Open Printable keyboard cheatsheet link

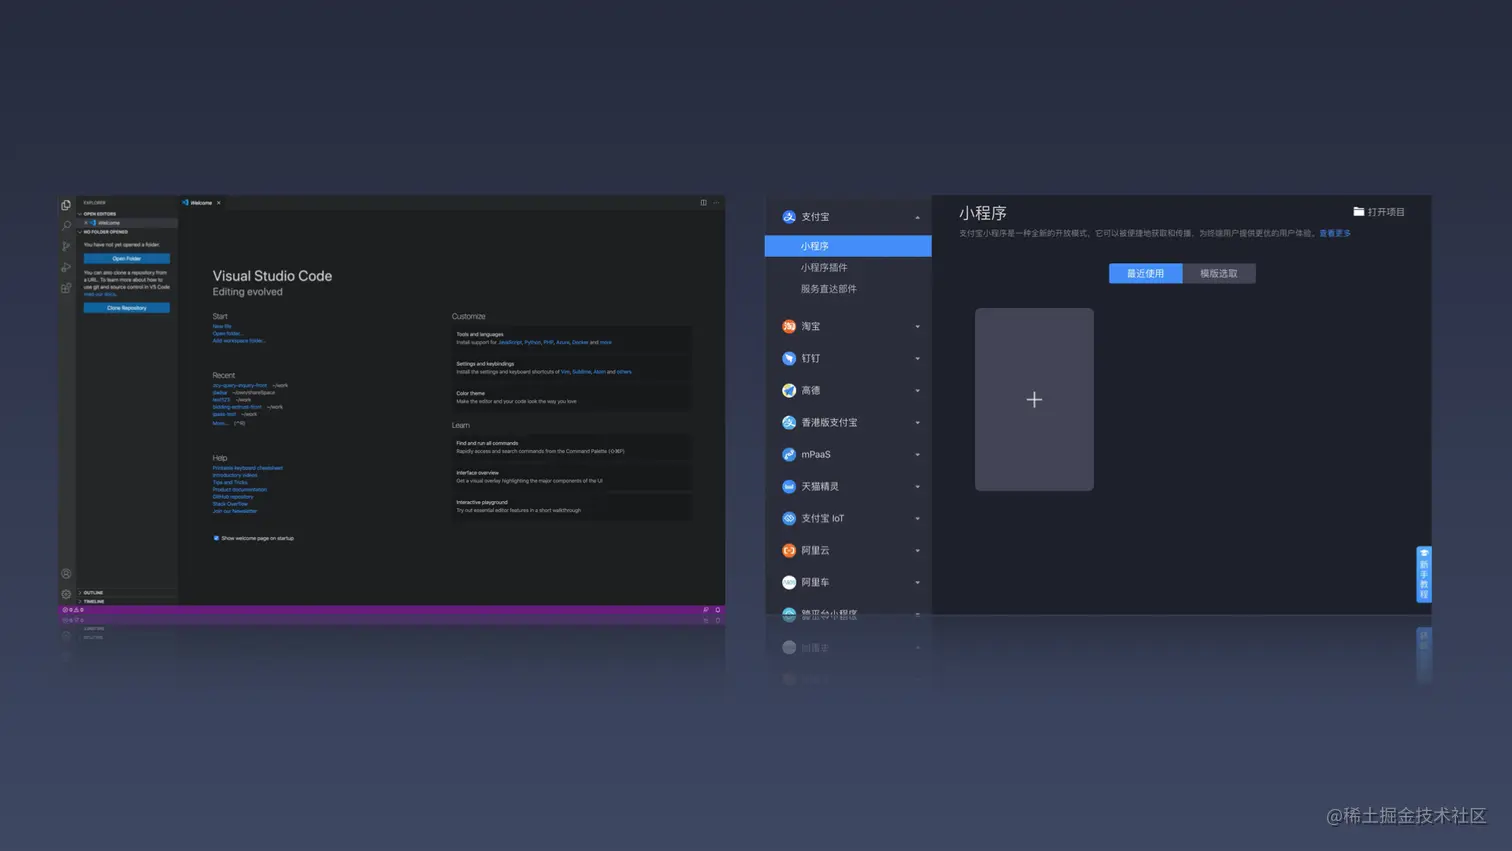(247, 468)
